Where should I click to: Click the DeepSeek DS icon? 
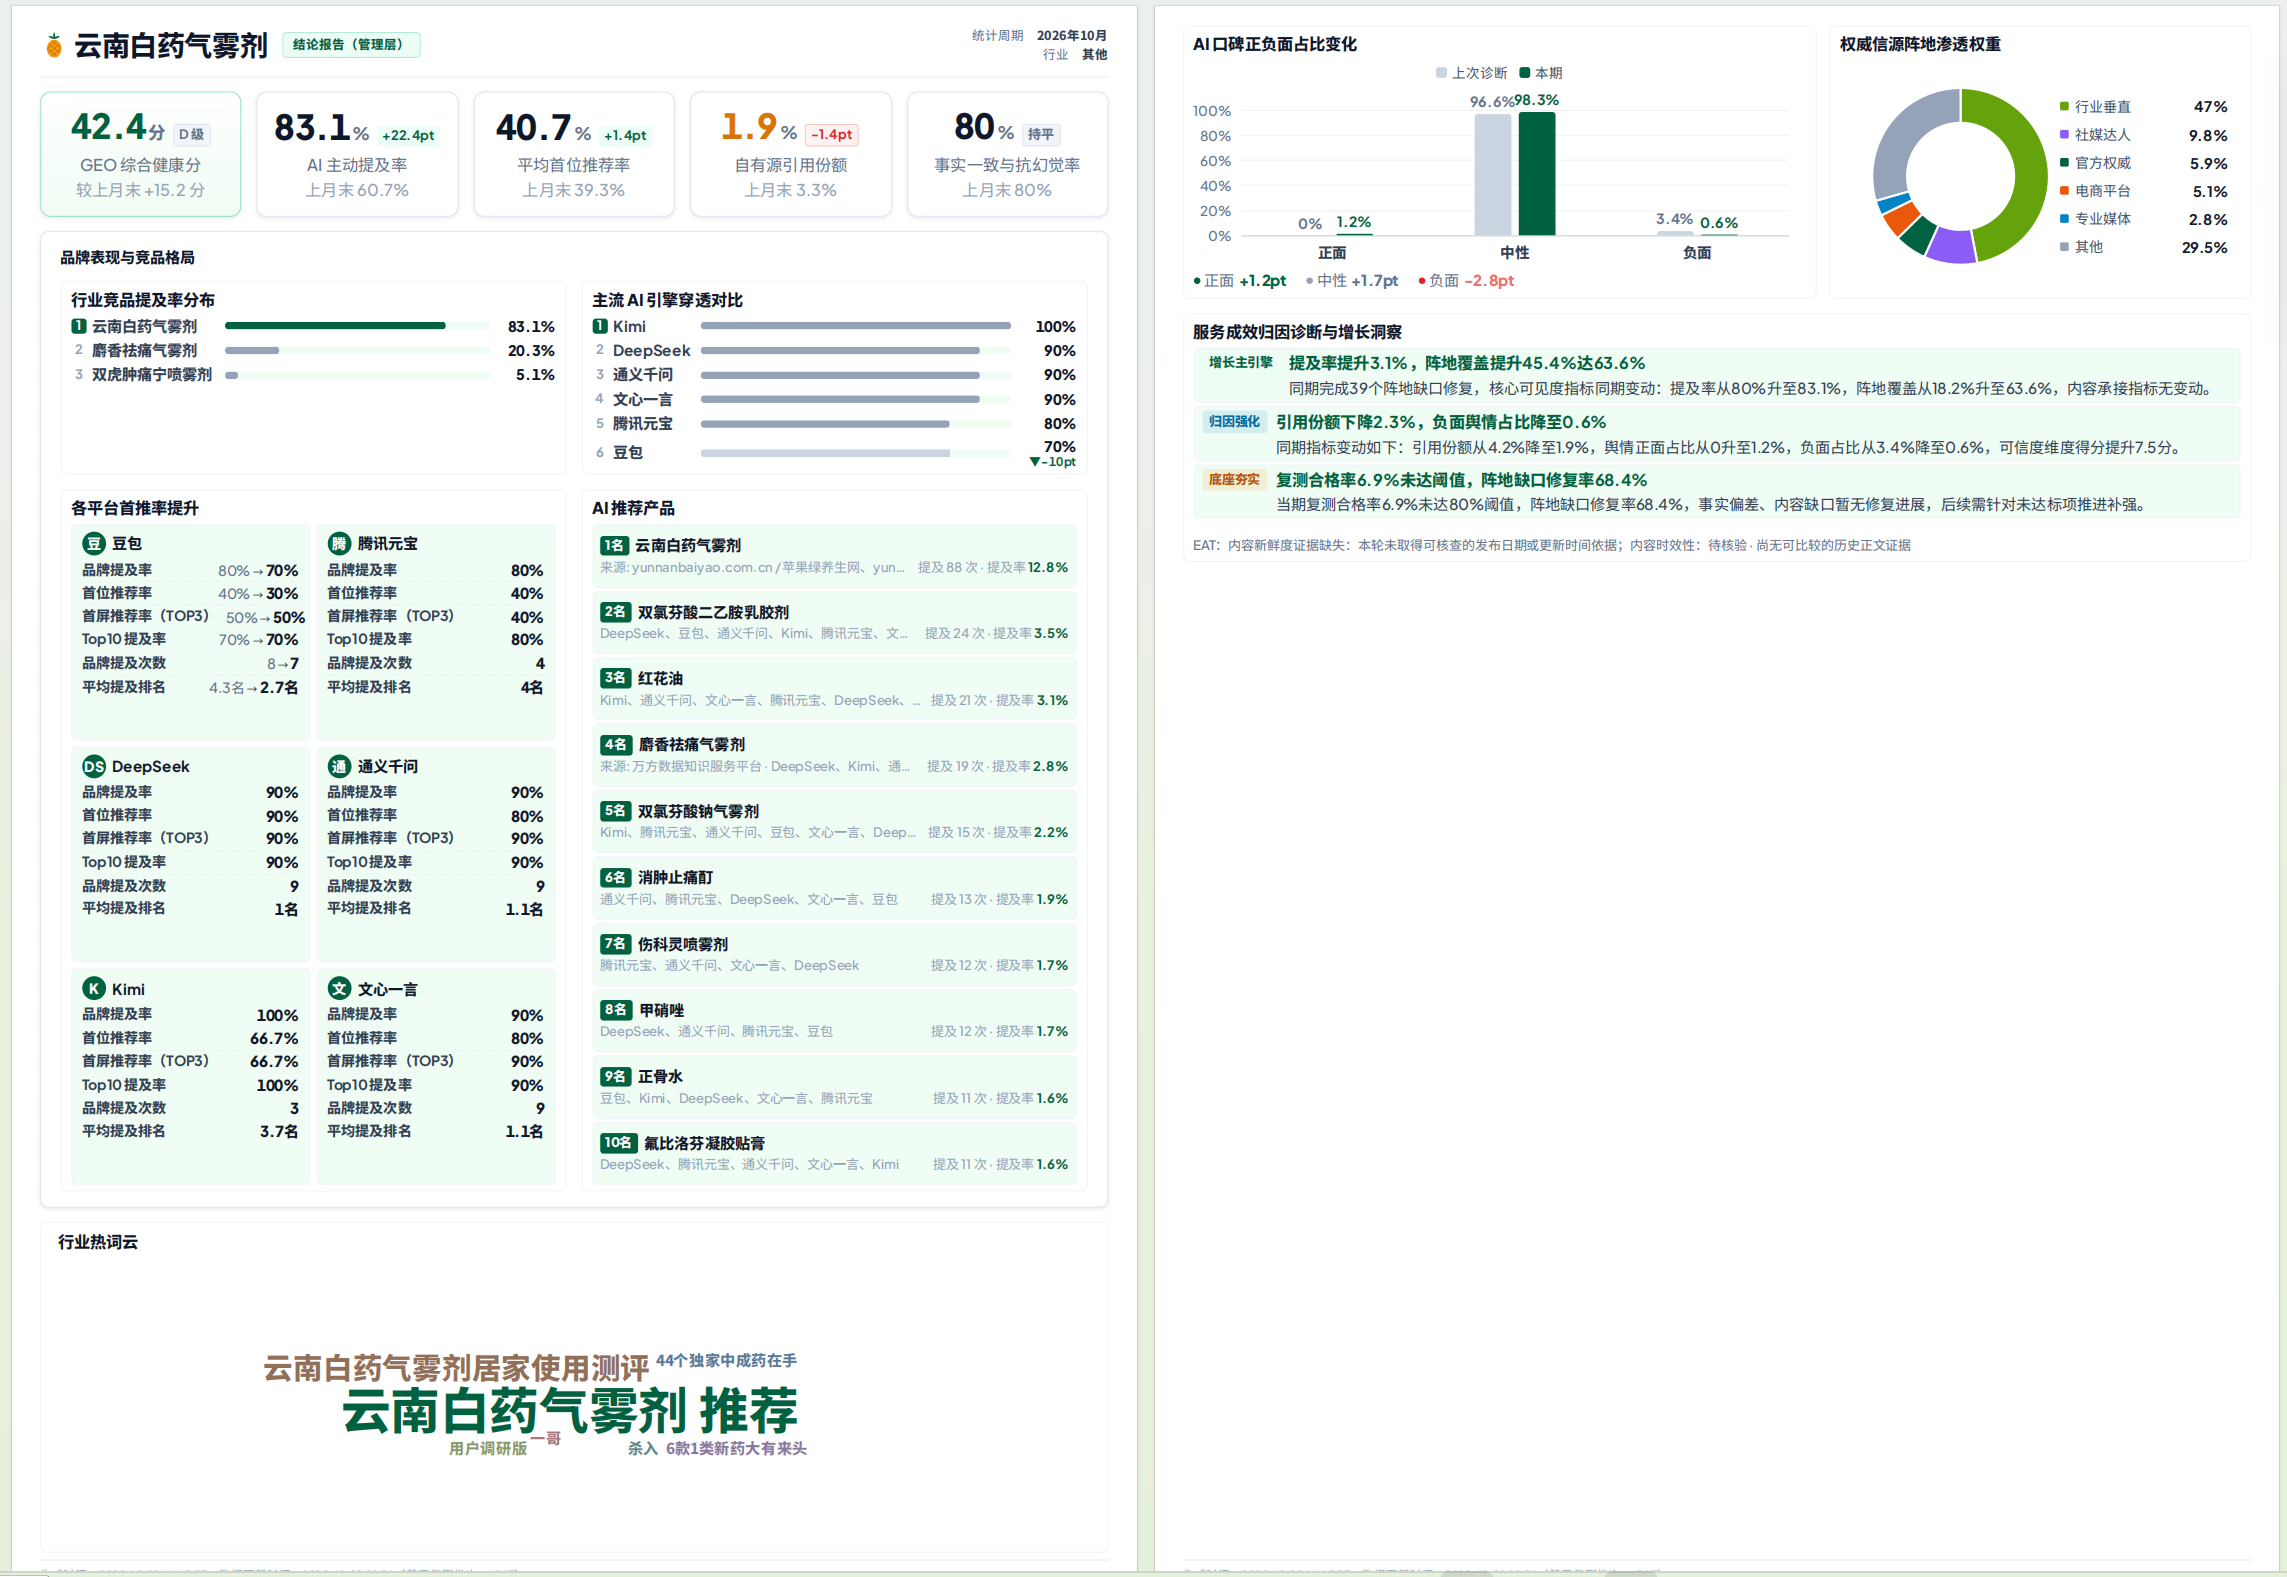tap(94, 766)
